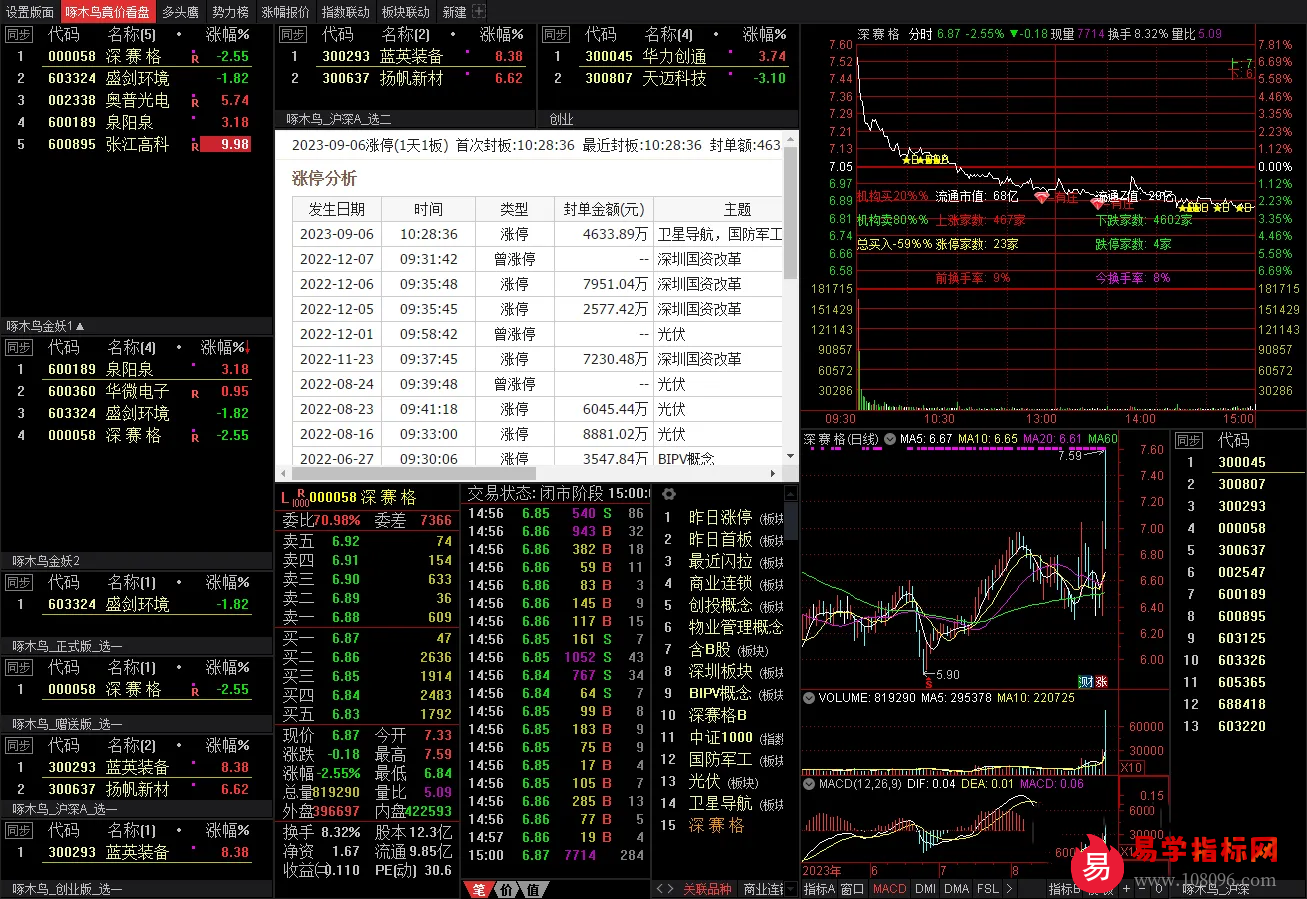Expand the 深赛格(日线) chart chevron
1307x899 pixels.
tap(891, 440)
